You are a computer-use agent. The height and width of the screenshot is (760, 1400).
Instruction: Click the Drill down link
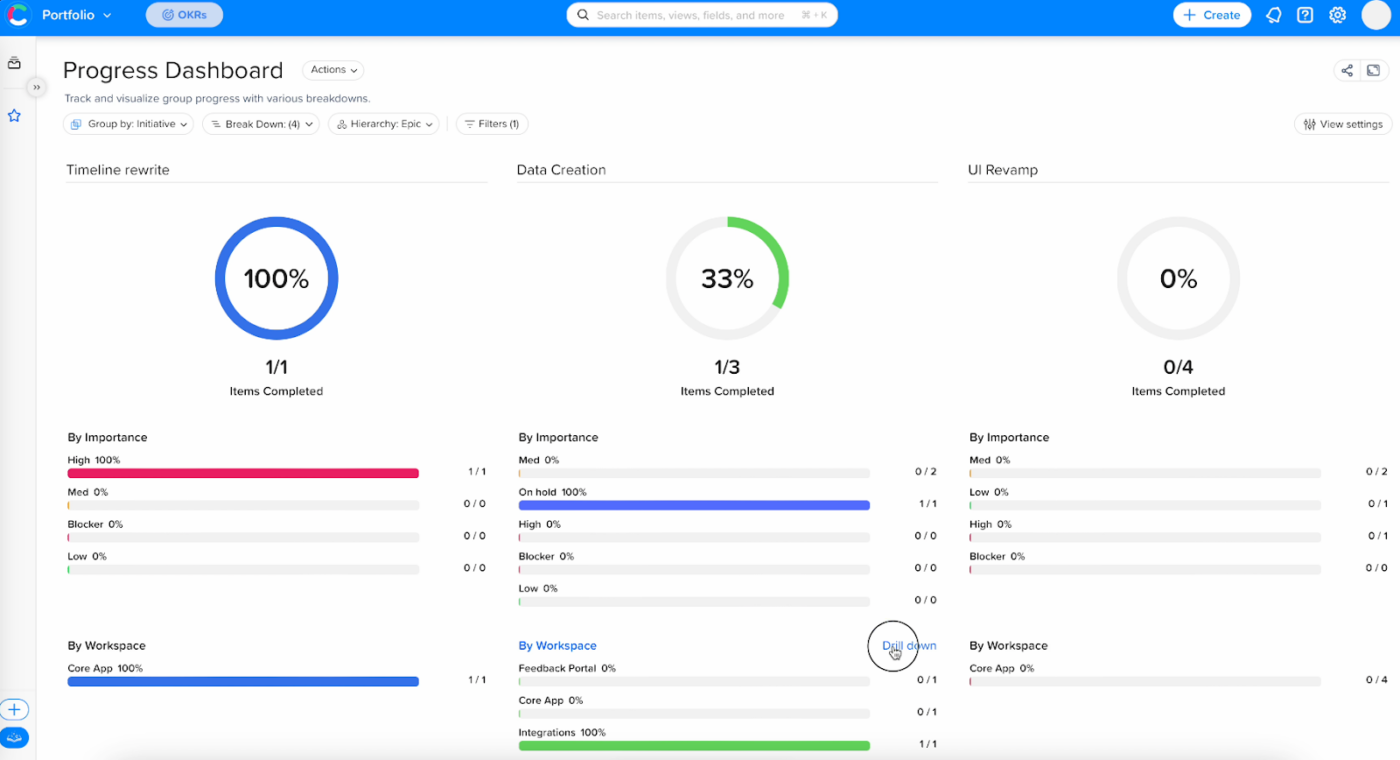click(909, 646)
